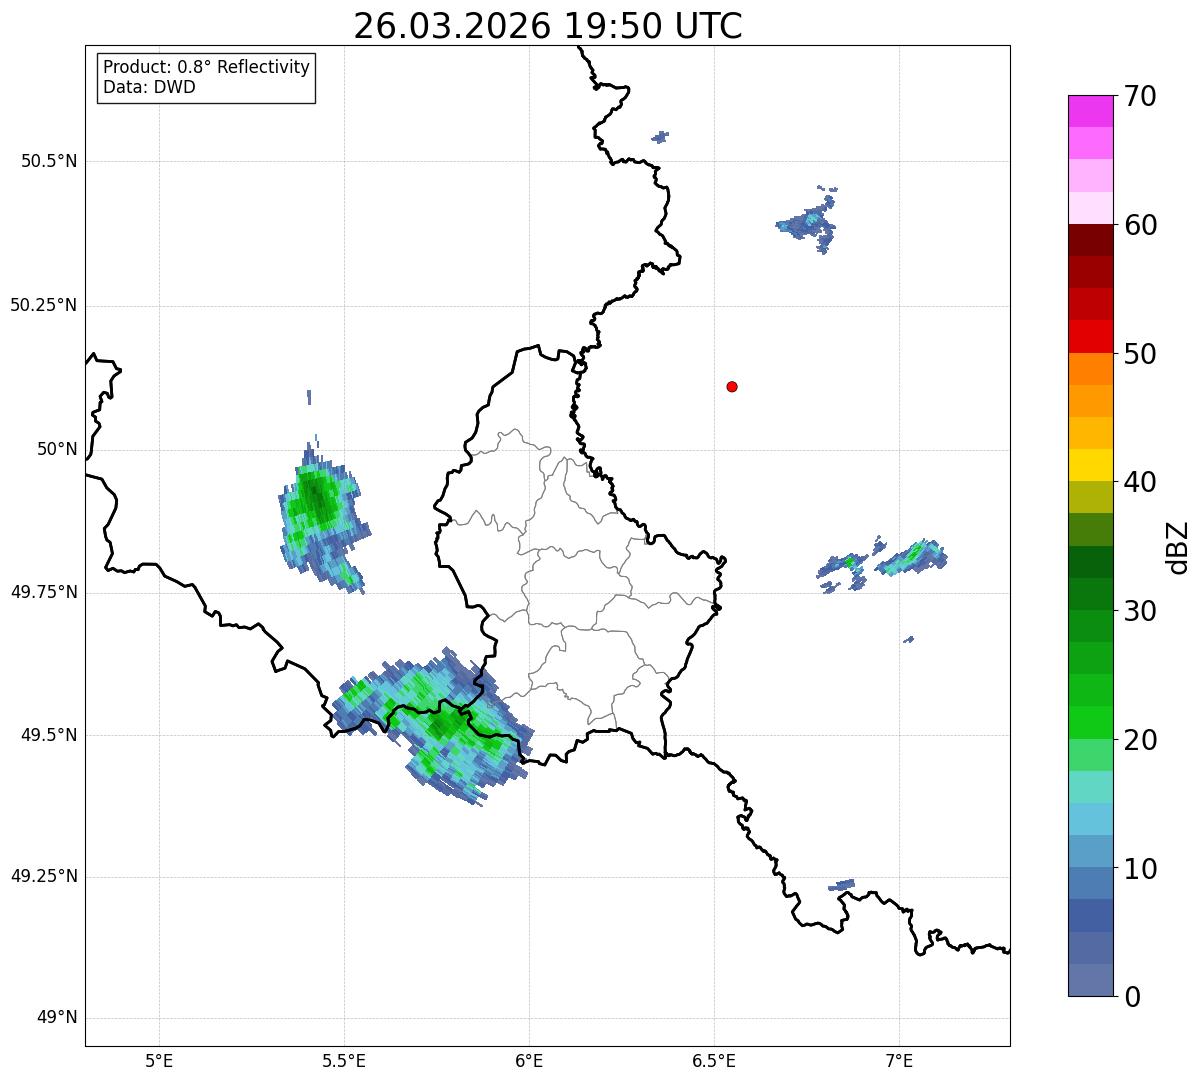Click the tiny echo near 6.85°E 49.25°N
Screen dimensions: 1202x1081
point(842,885)
